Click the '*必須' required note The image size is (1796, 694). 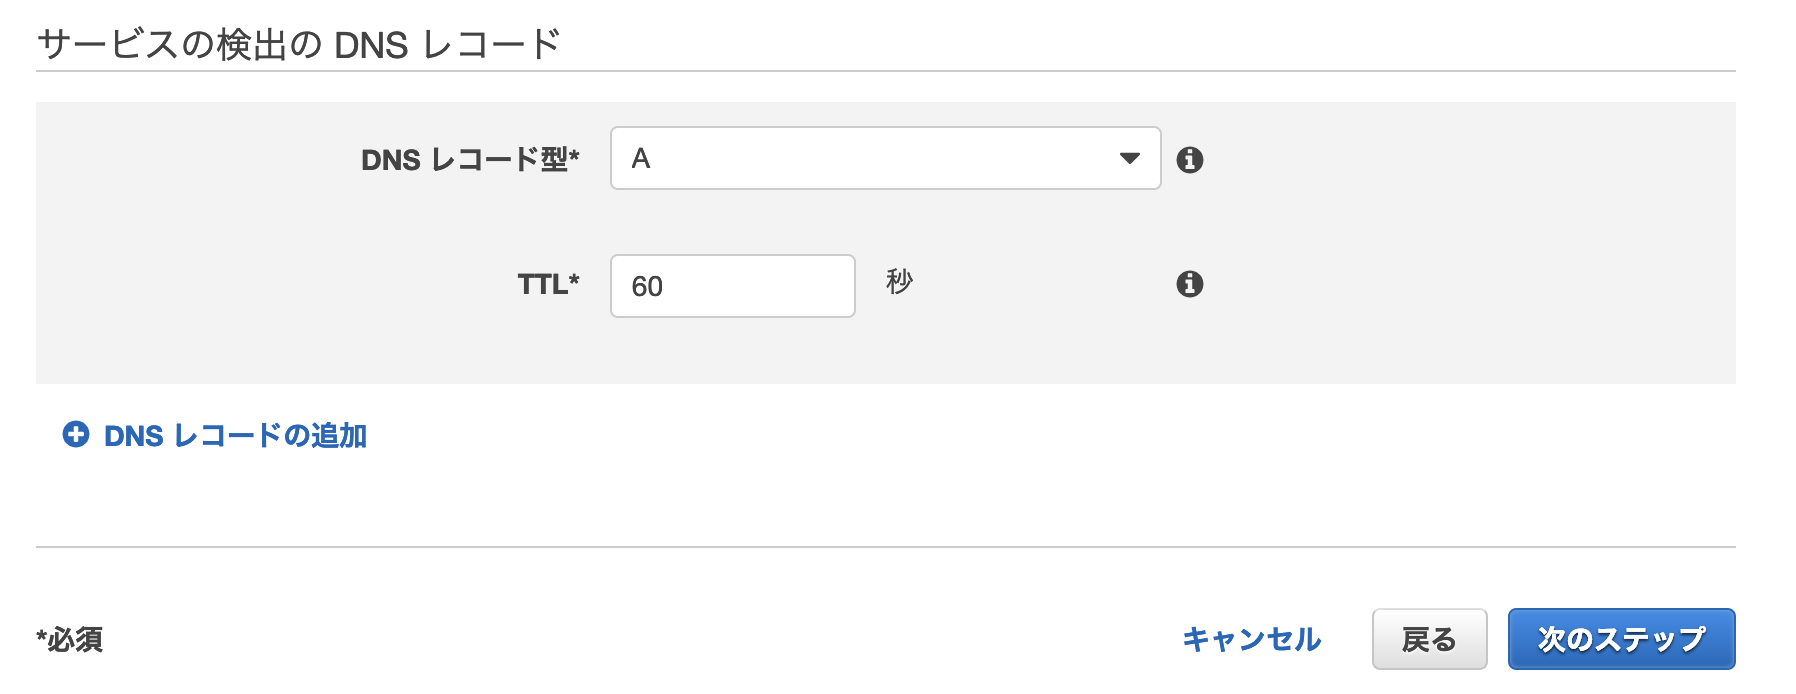[70, 639]
